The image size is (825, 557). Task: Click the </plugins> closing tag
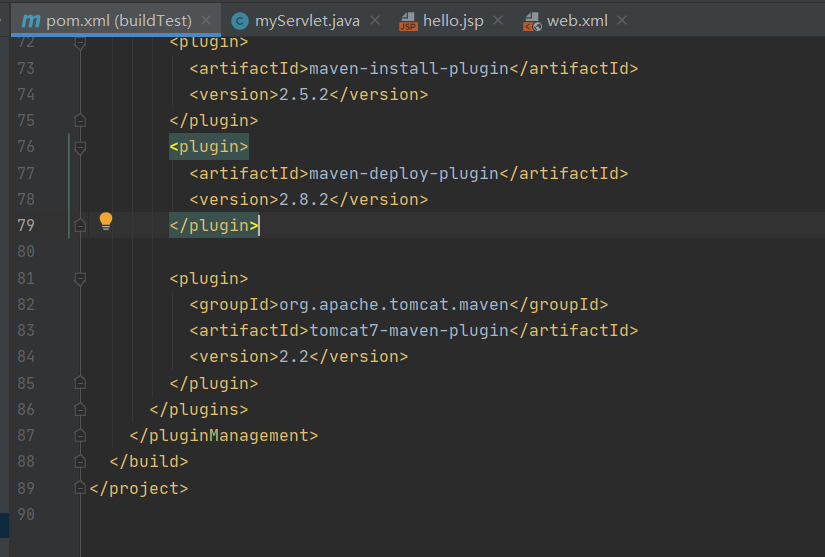(199, 409)
